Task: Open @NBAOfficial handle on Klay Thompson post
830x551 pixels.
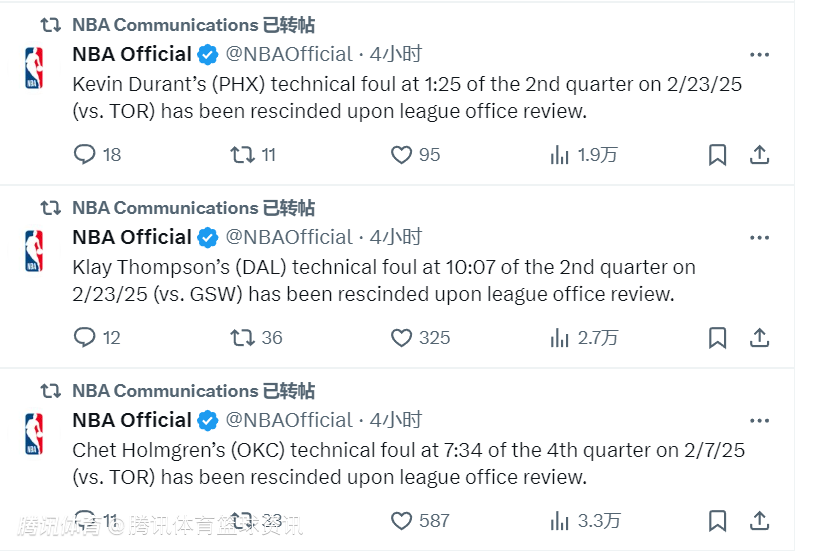Action: 289,238
